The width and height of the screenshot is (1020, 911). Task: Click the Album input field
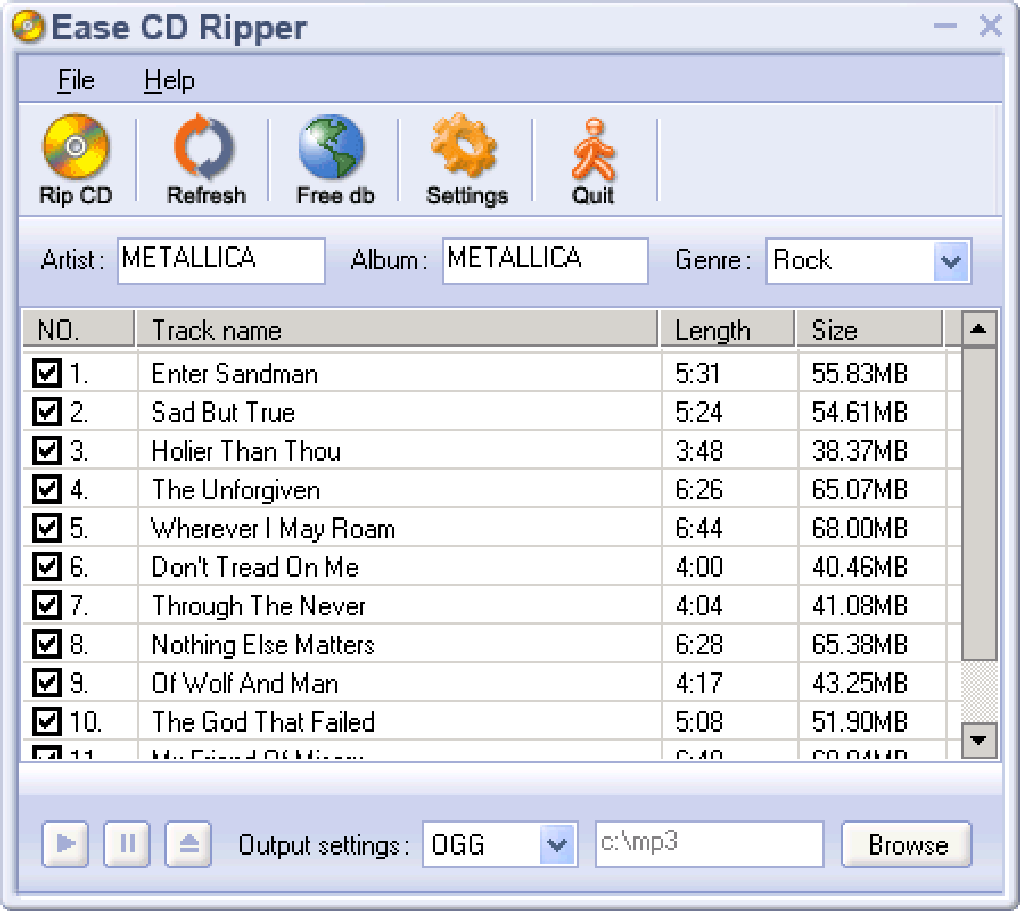coord(545,261)
